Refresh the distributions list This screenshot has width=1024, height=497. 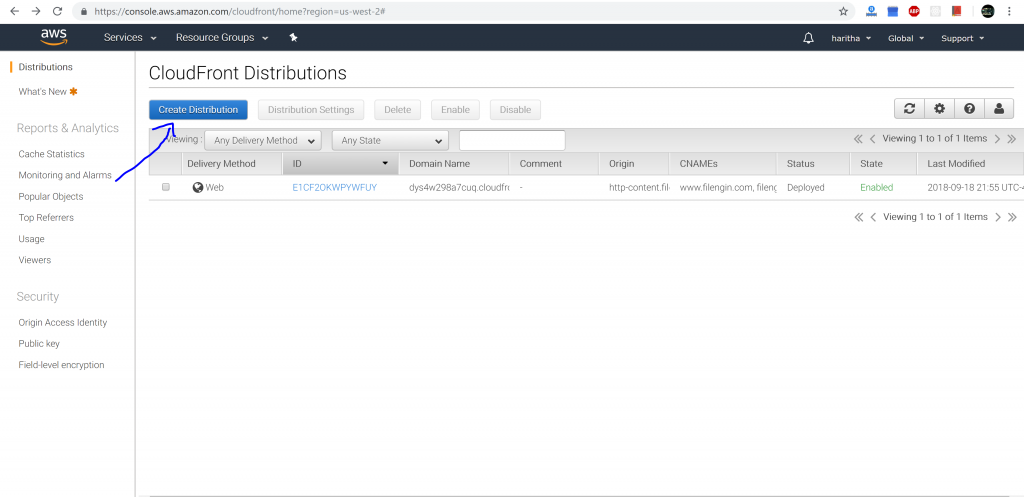coord(909,109)
